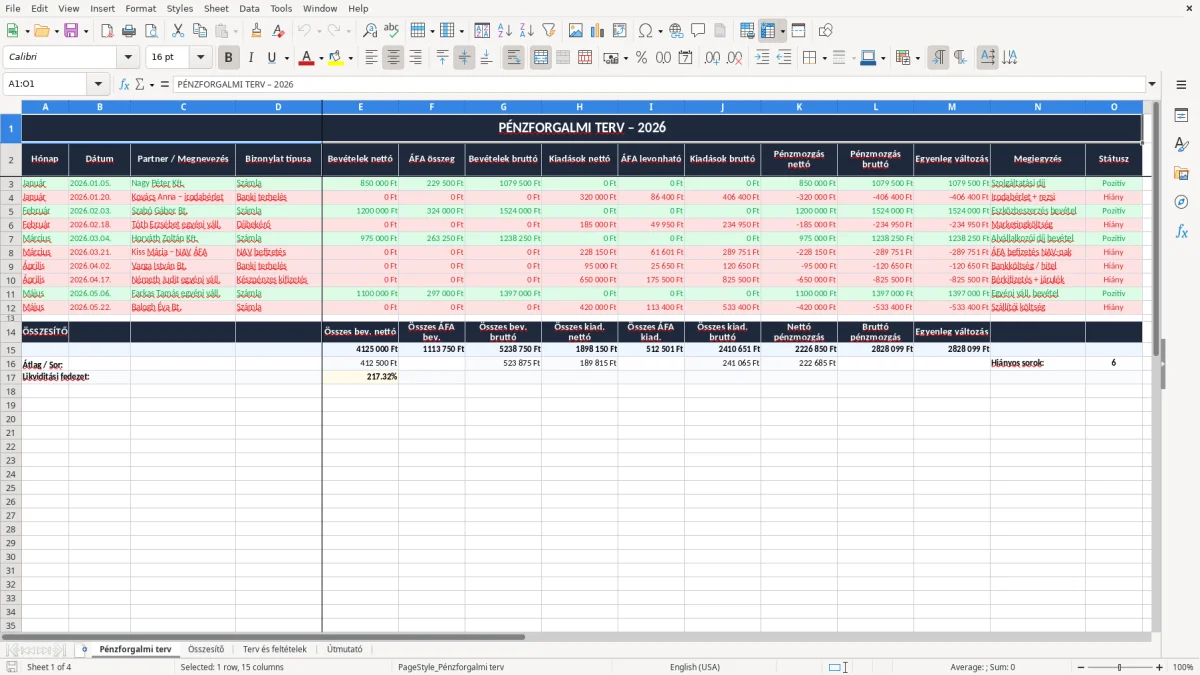
Task: Save the document with the floppy icon
Action: click(71, 31)
